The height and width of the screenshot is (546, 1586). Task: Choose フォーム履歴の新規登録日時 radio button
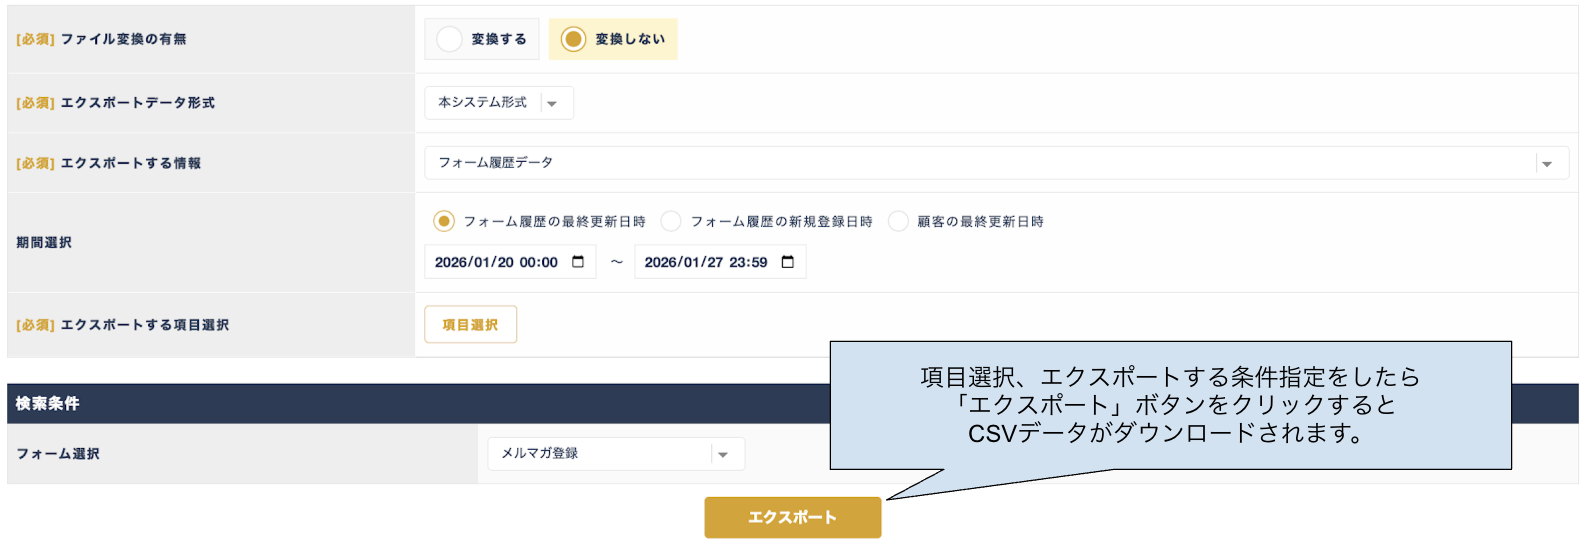[x=671, y=221]
